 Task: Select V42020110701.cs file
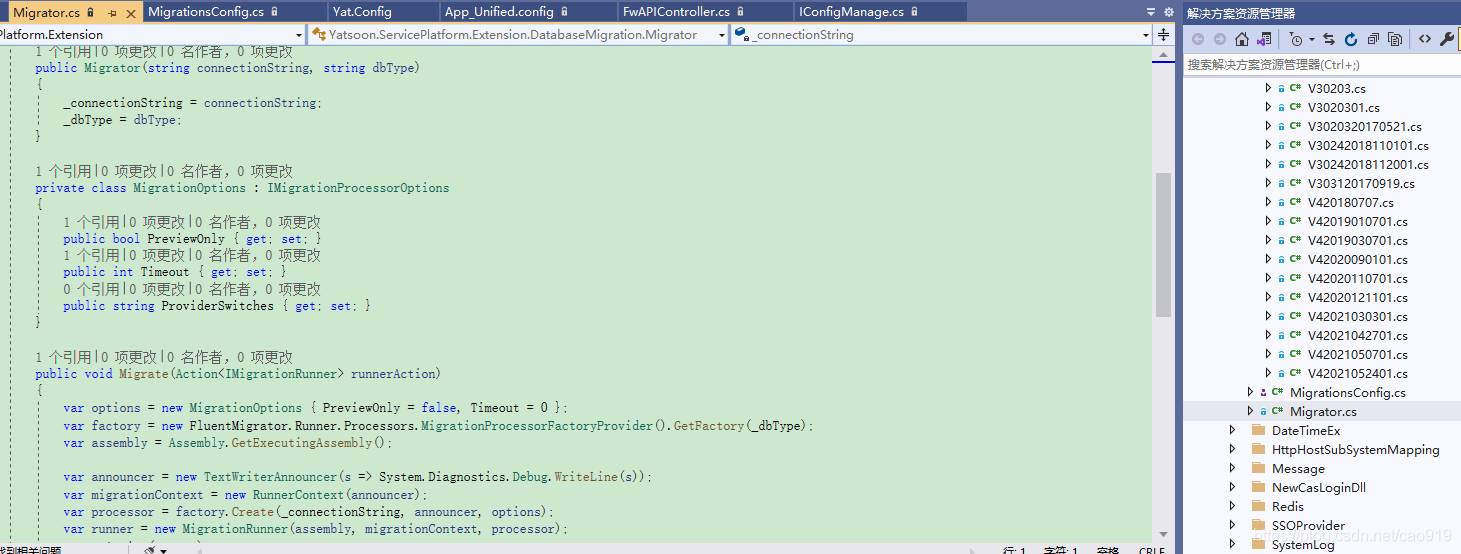coord(1357,278)
